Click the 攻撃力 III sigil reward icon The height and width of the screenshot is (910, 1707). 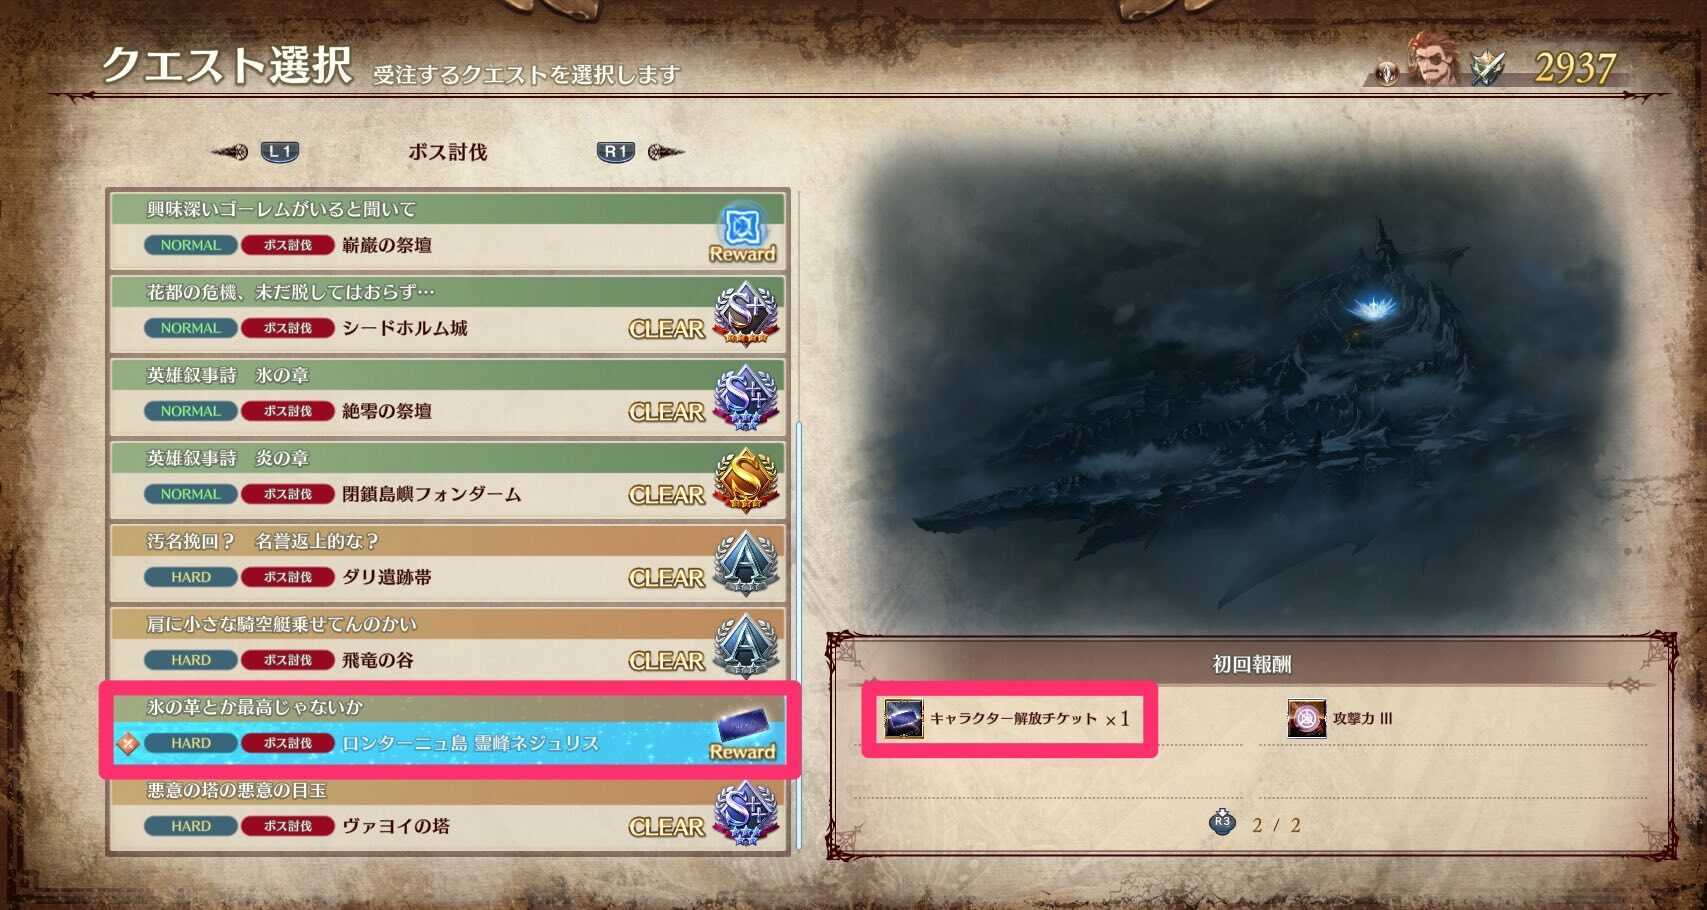1306,718
